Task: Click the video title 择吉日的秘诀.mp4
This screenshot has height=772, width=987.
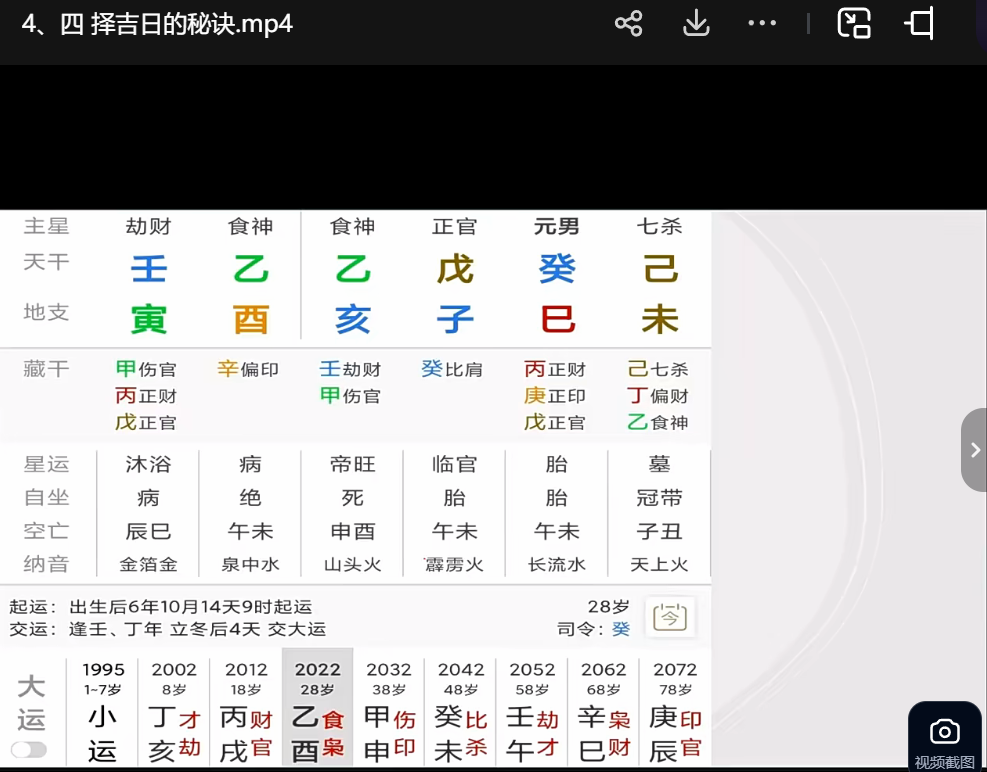Action: (157, 24)
